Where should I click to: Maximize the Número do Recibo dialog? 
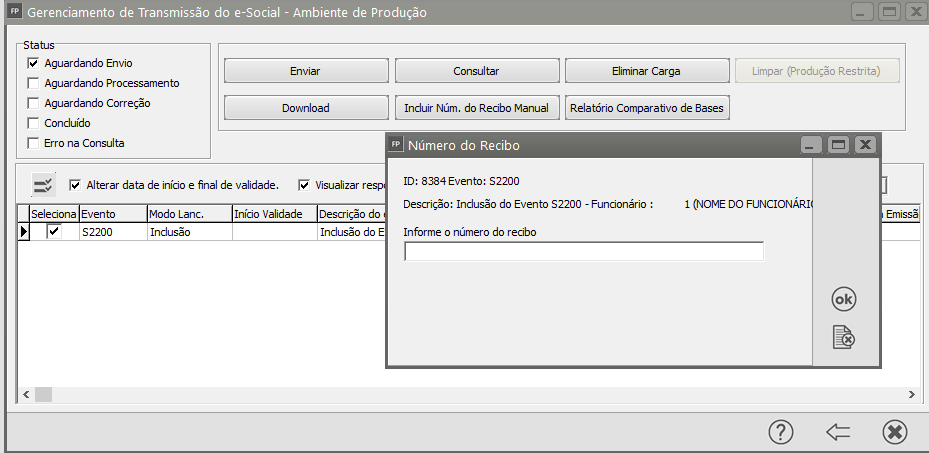pos(838,144)
